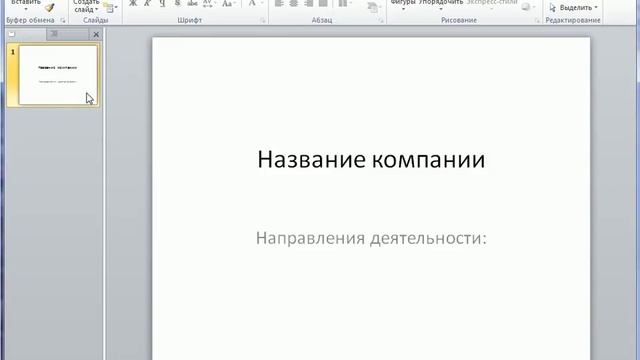The height and width of the screenshot is (360, 640).
Task: Open Упорядочить arrange menu
Action: click(x=441, y=5)
